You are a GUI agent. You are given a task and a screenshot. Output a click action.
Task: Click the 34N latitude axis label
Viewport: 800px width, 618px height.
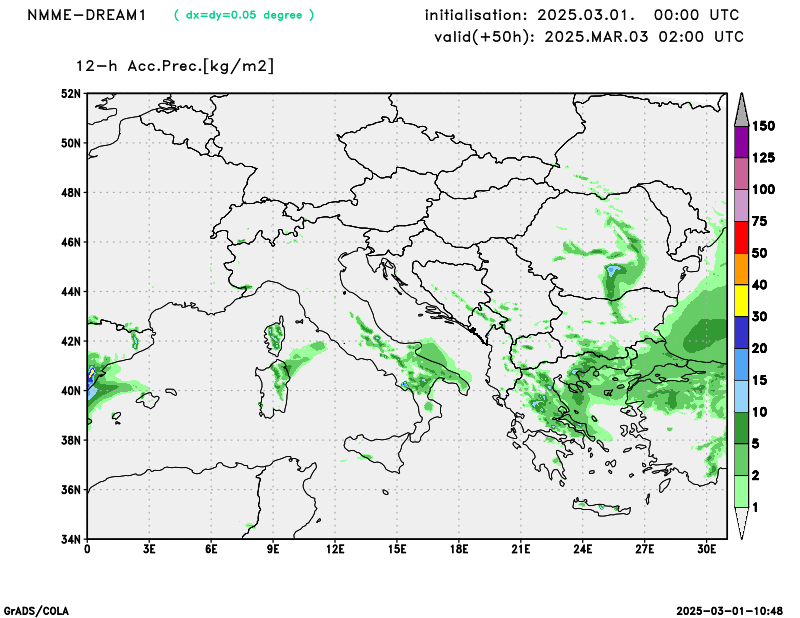[x=71, y=539]
